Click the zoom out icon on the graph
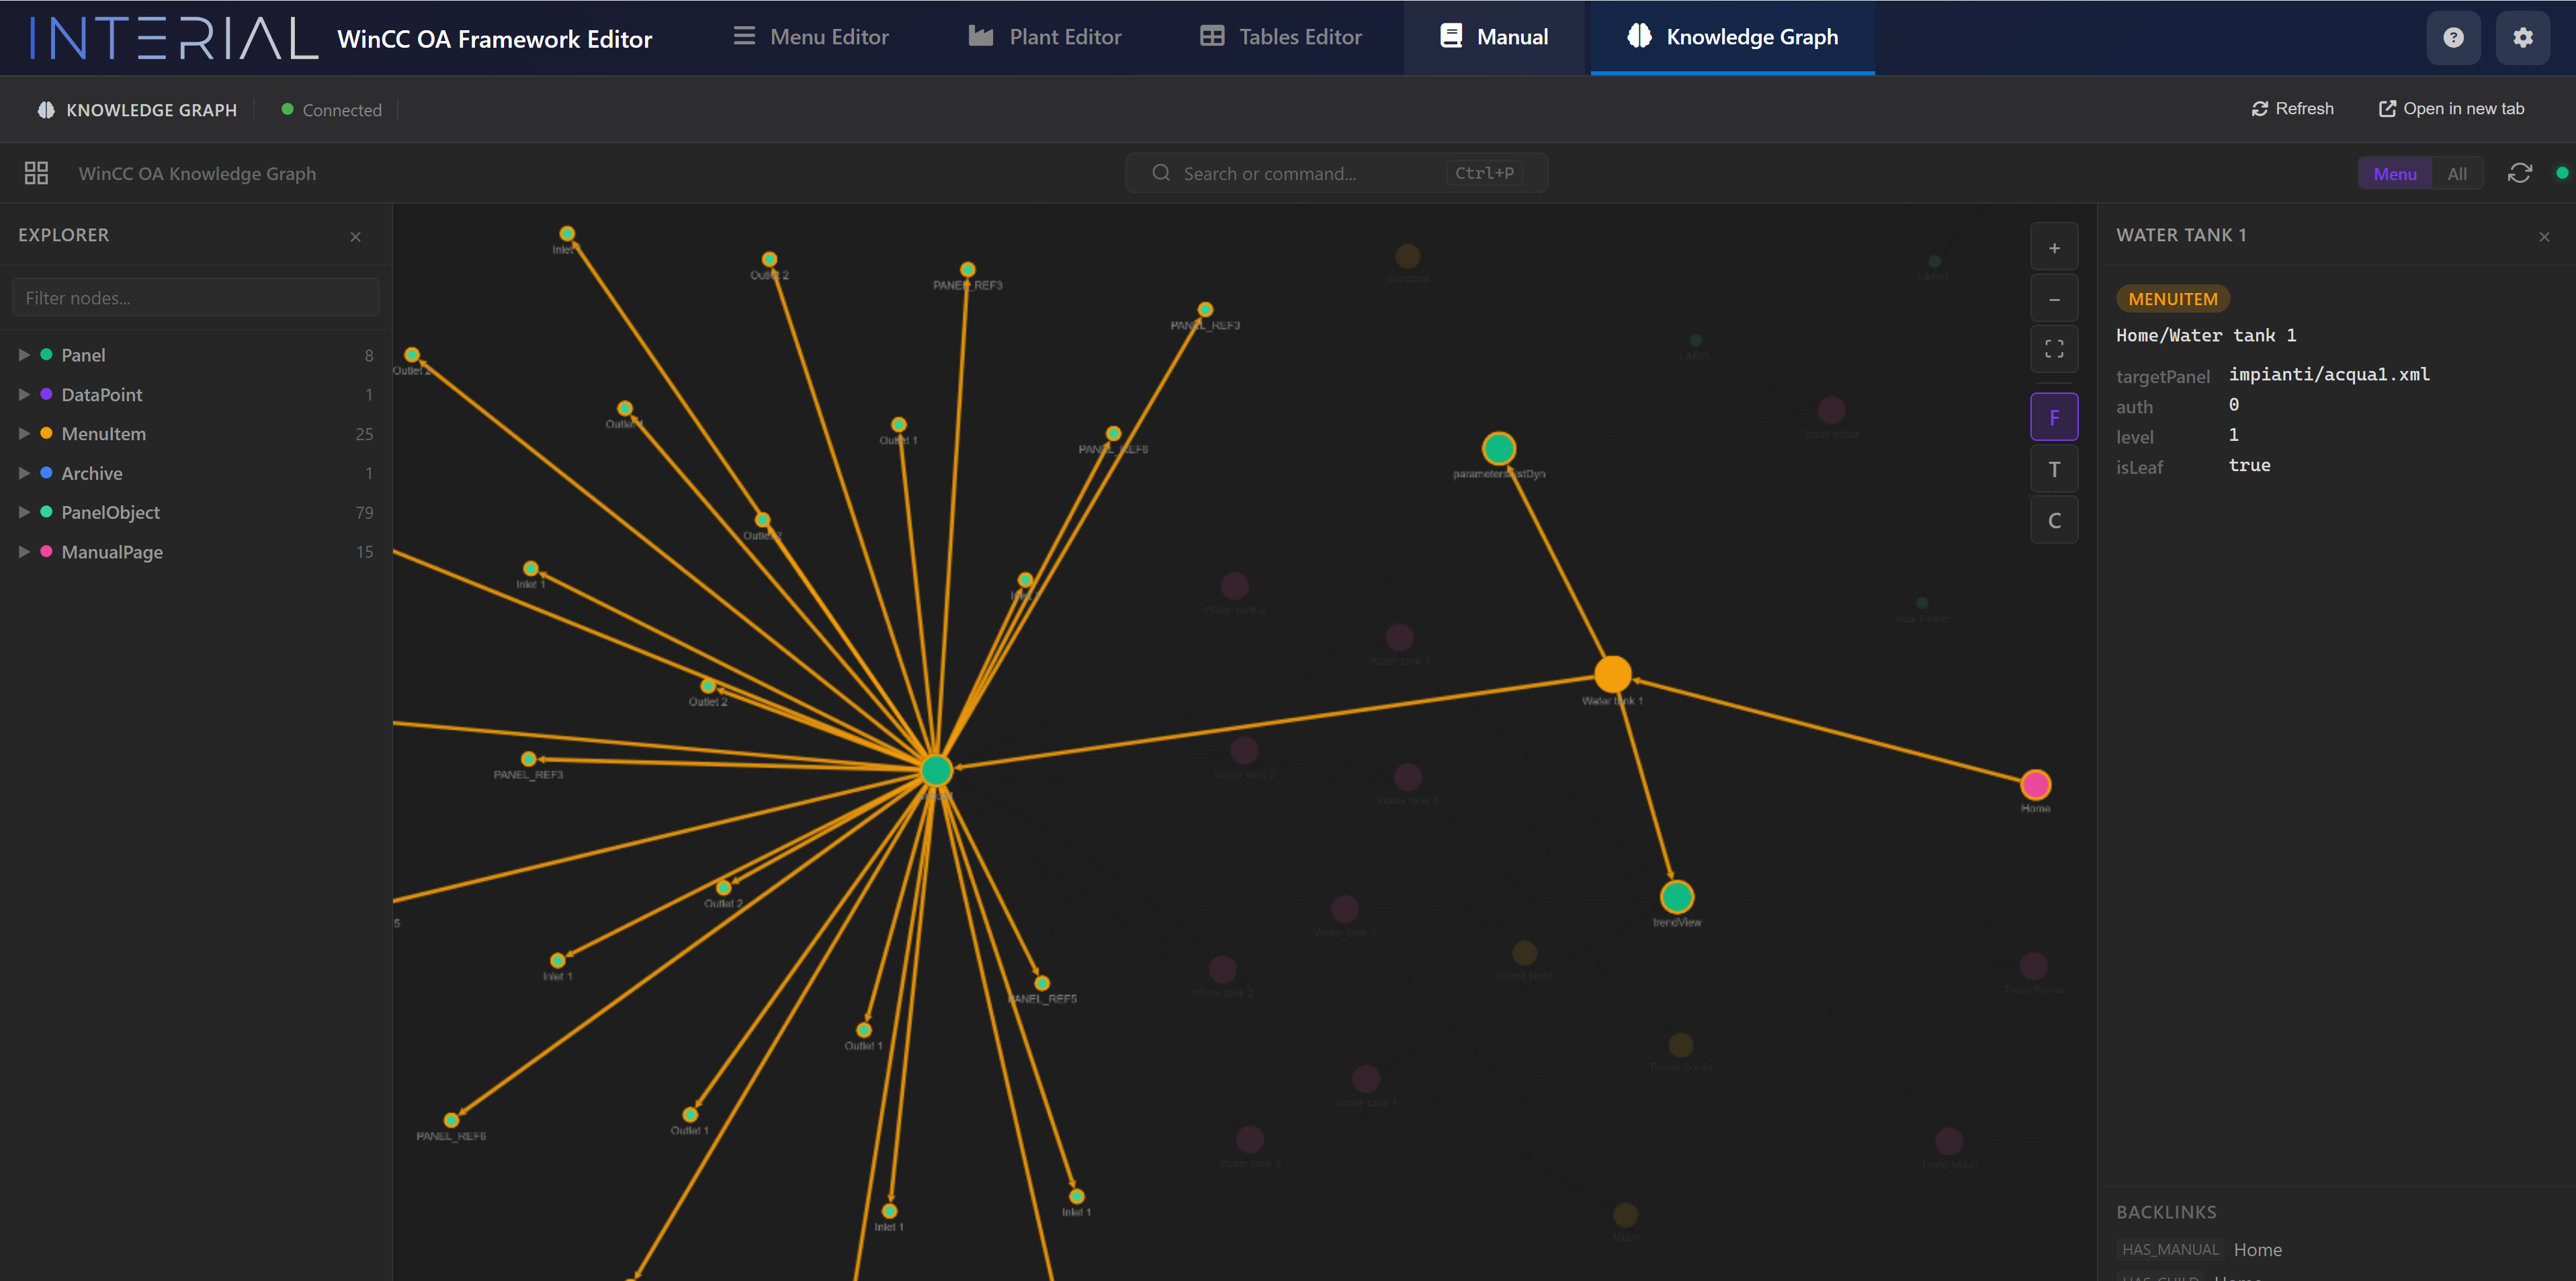Image resolution: width=2576 pixels, height=1281 pixels. [x=2055, y=298]
